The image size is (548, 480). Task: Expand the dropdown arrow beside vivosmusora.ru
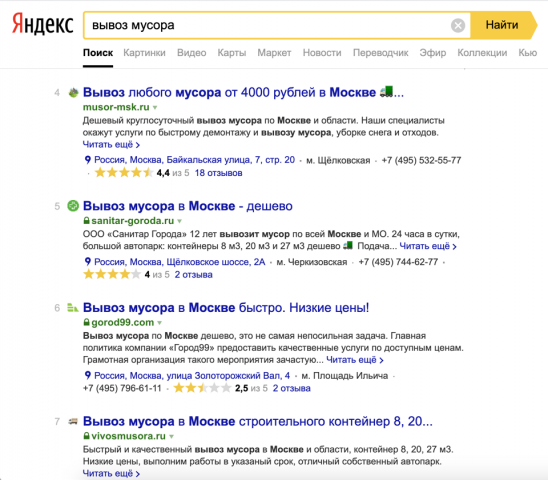click(172, 436)
